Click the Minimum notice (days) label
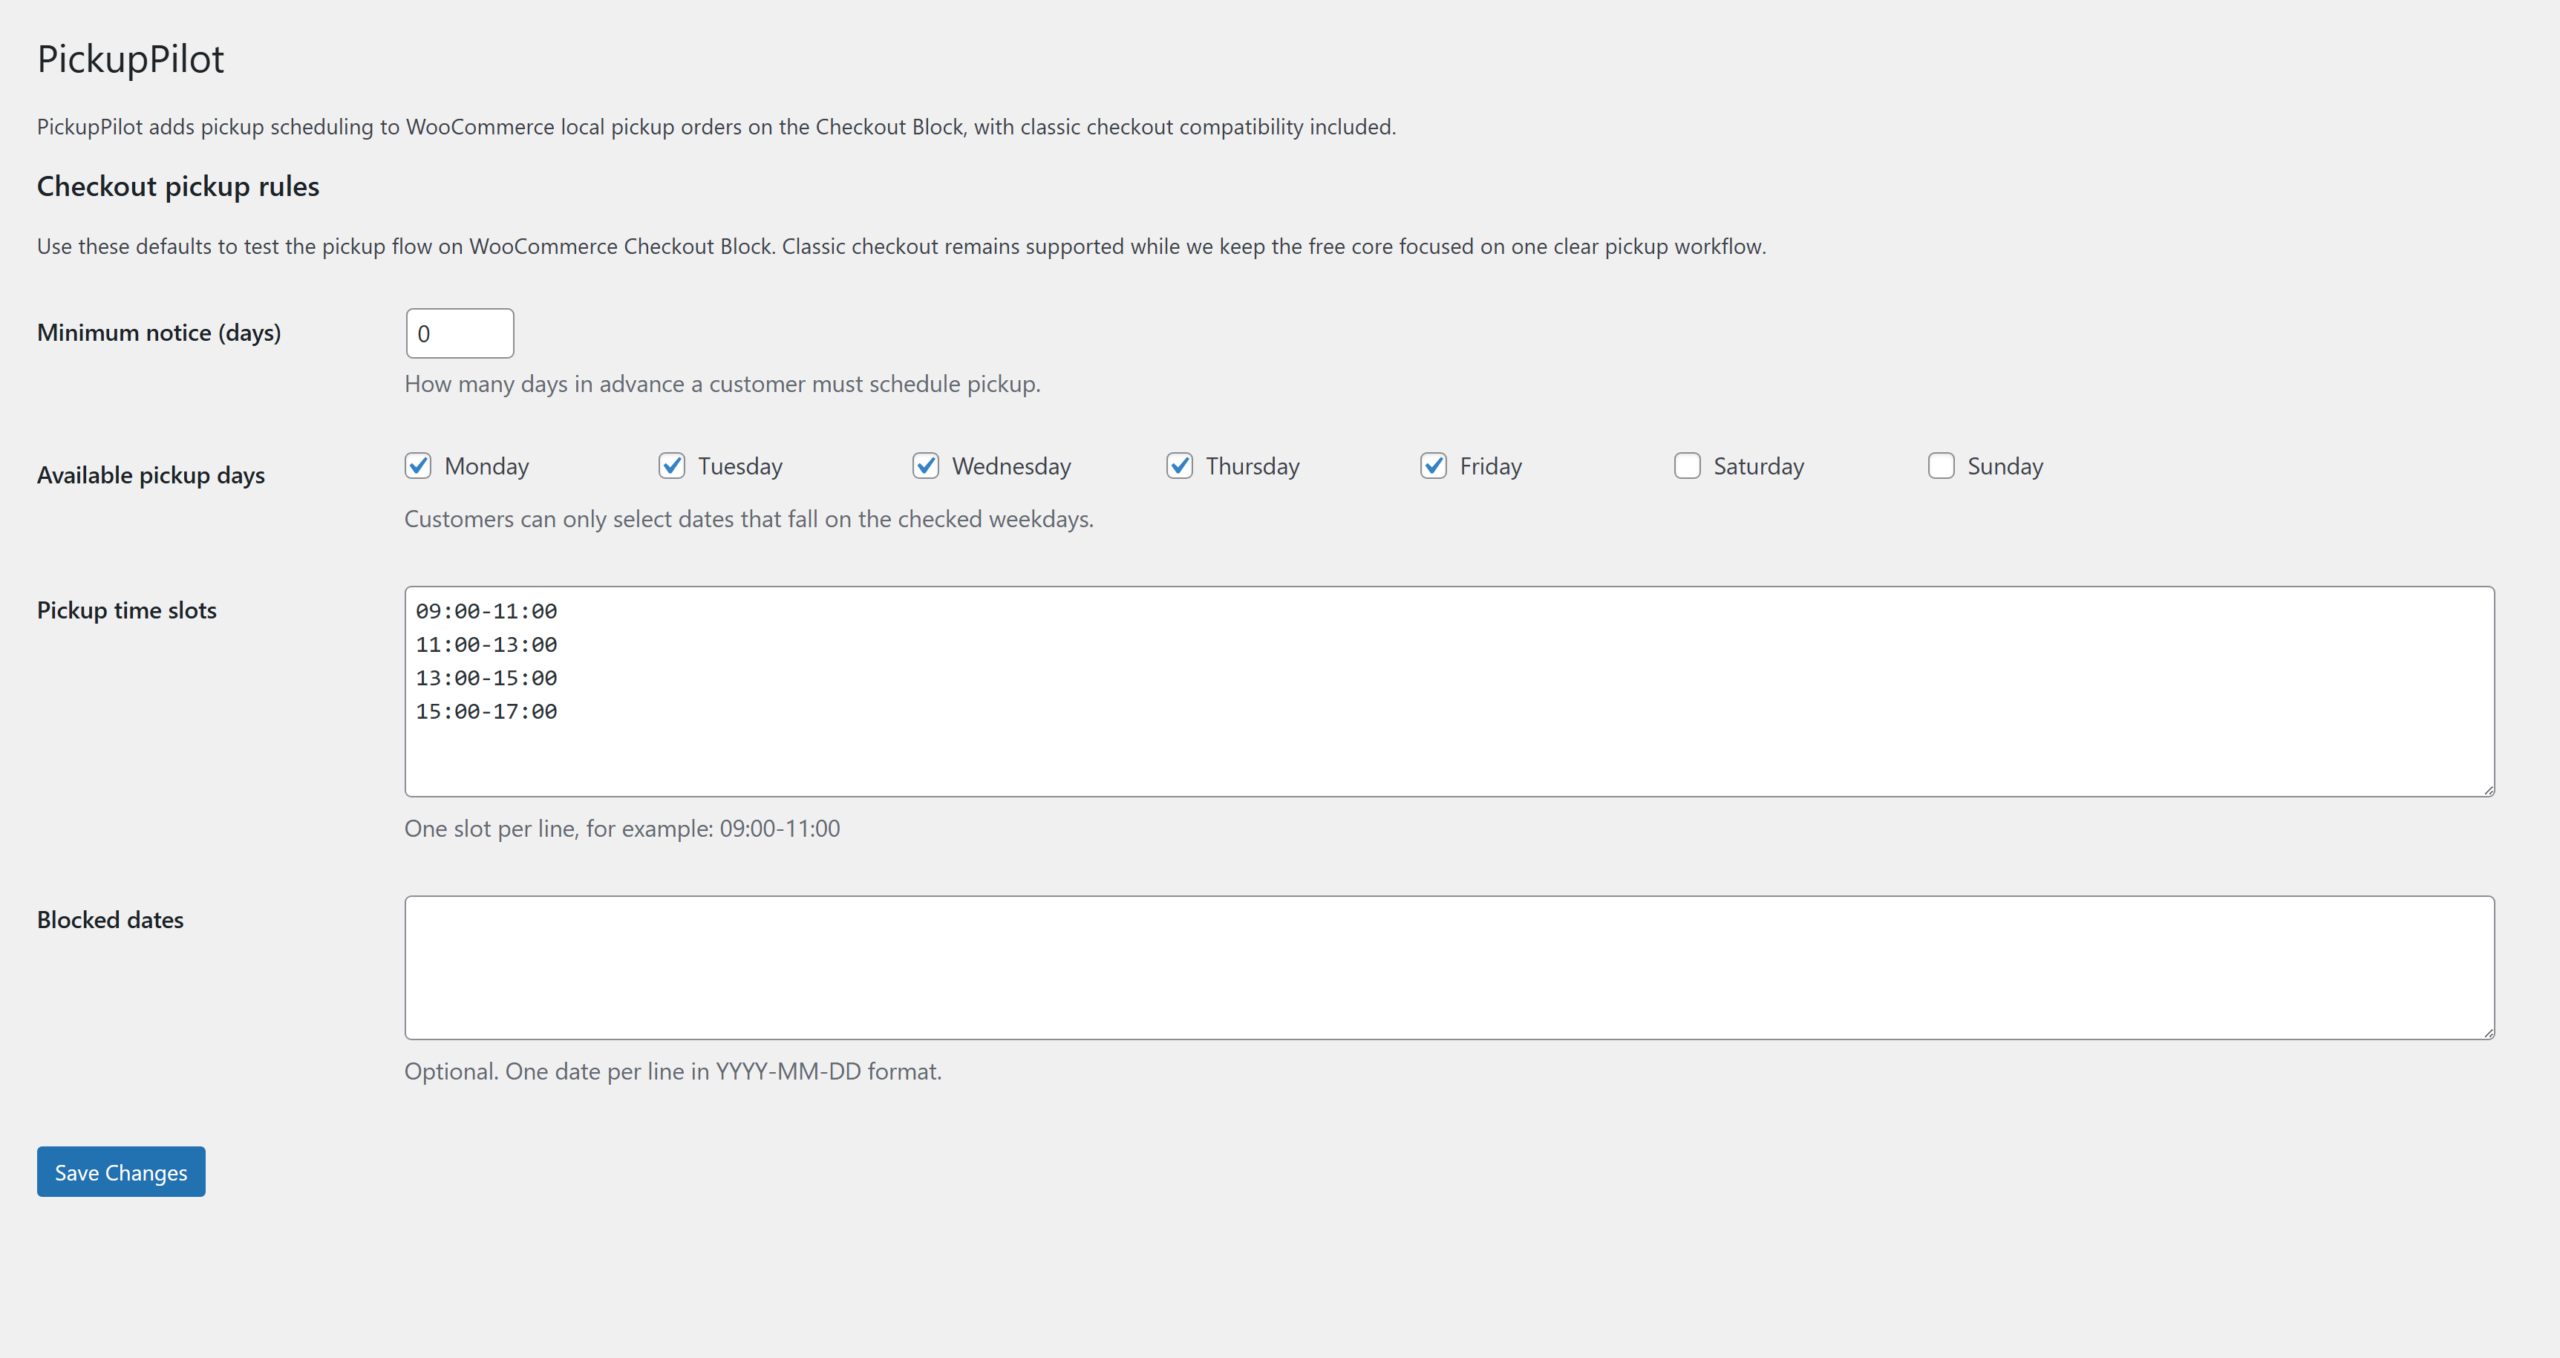Image resolution: width=2560 pixels, height=1358 pixels. (159, 333)
